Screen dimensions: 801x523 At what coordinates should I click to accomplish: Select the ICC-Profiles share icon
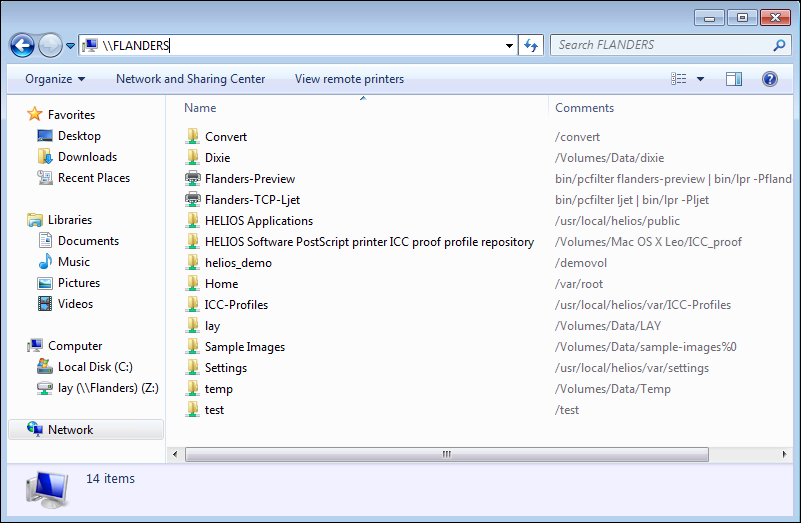pyautogui.click(x=193, y=304)
